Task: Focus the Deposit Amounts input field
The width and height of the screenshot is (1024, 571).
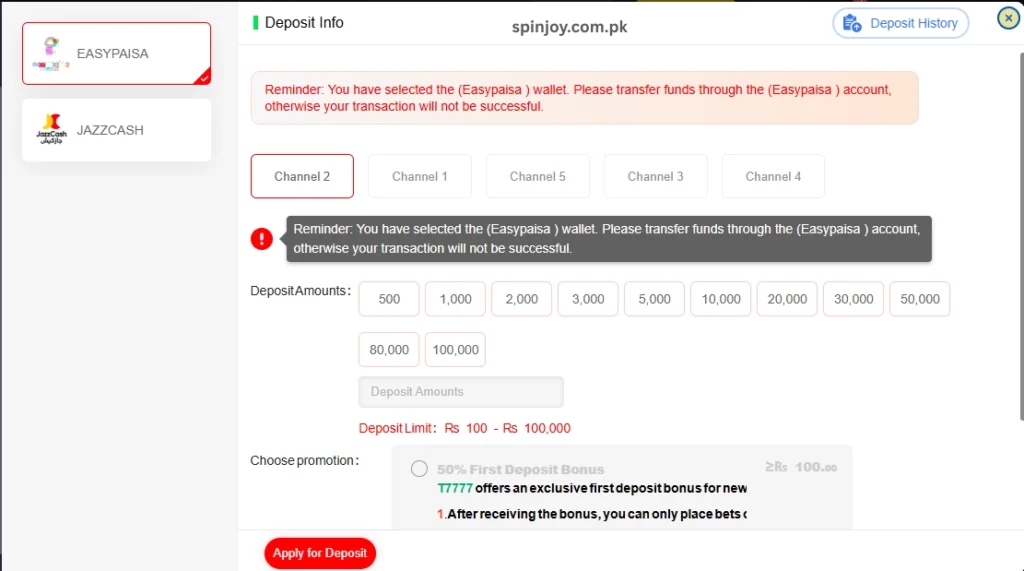Action: [x=461, y=392]
